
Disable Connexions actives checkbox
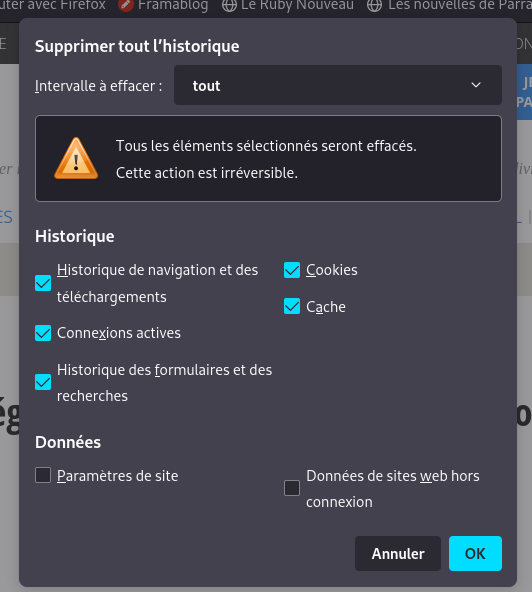tap(43, 333)
